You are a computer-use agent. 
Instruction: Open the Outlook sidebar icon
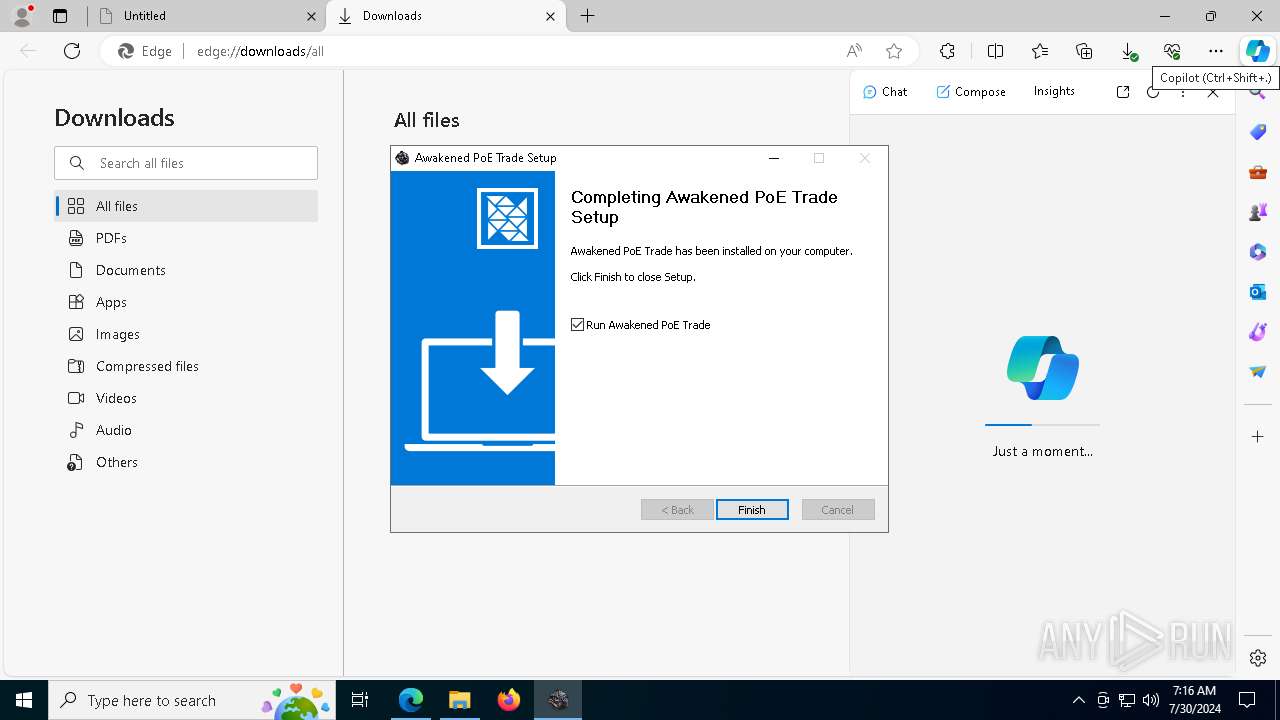coord(1258,292)
